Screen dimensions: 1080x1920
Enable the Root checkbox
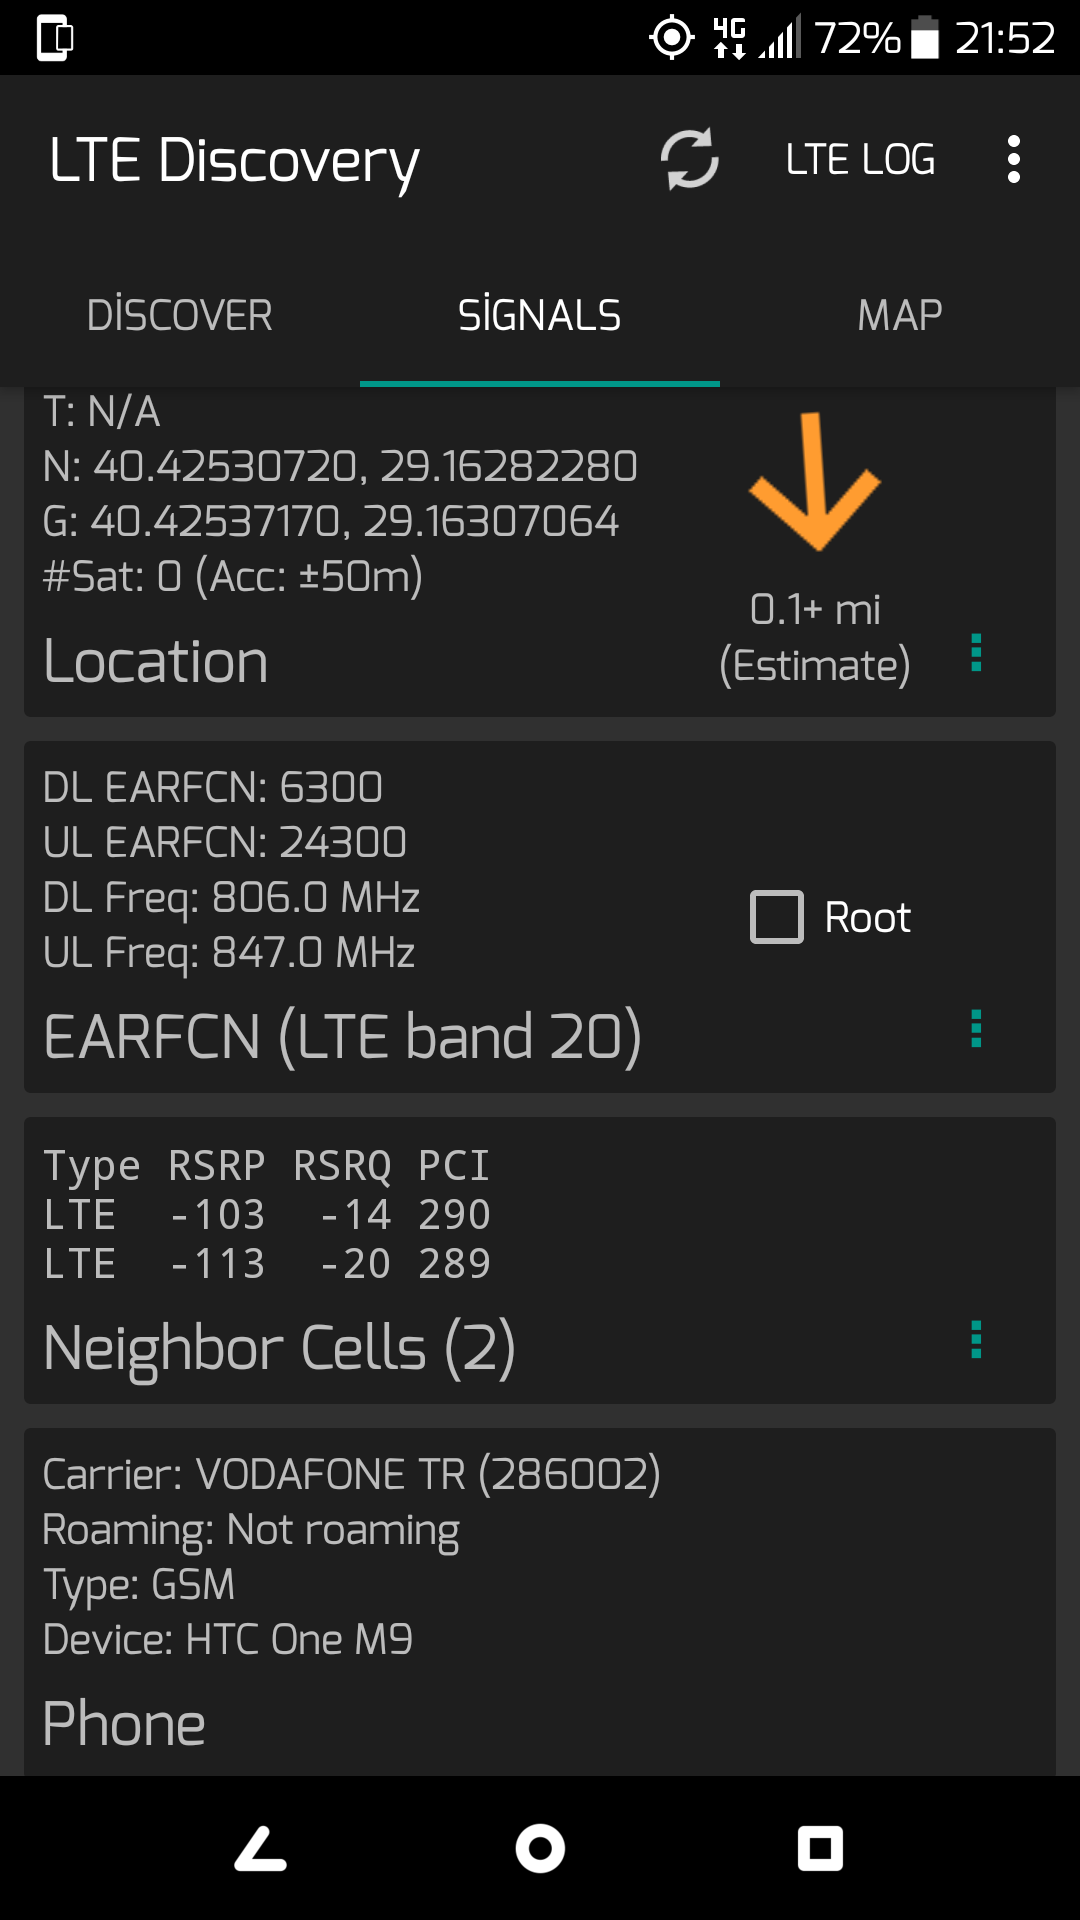[x=777, y=917]
